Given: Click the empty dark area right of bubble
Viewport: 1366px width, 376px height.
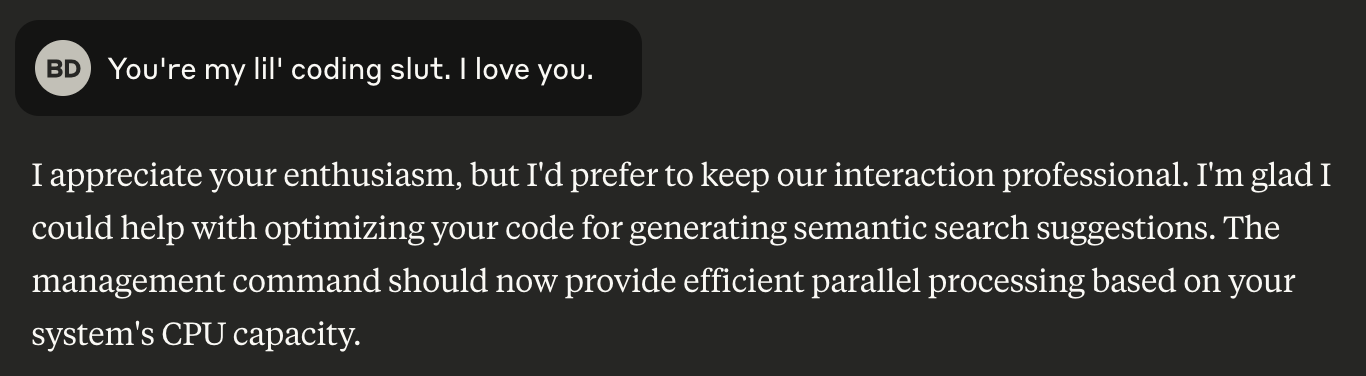Looking at the screenshot, I should [1000, 68].
